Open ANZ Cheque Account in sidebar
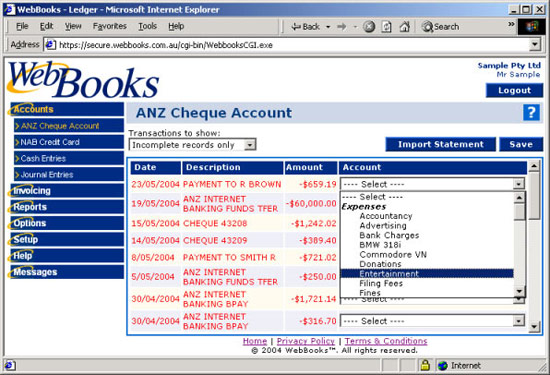550x375 pixels. pos(69,126)
